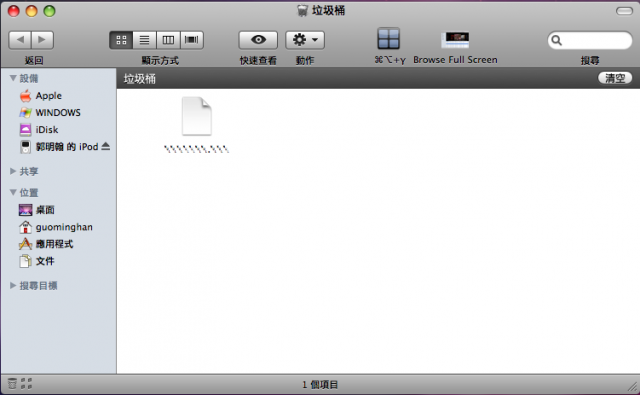Select the blank document file in the trash
The height and width of the screenshot is (395, 640).
click(197, 116)
